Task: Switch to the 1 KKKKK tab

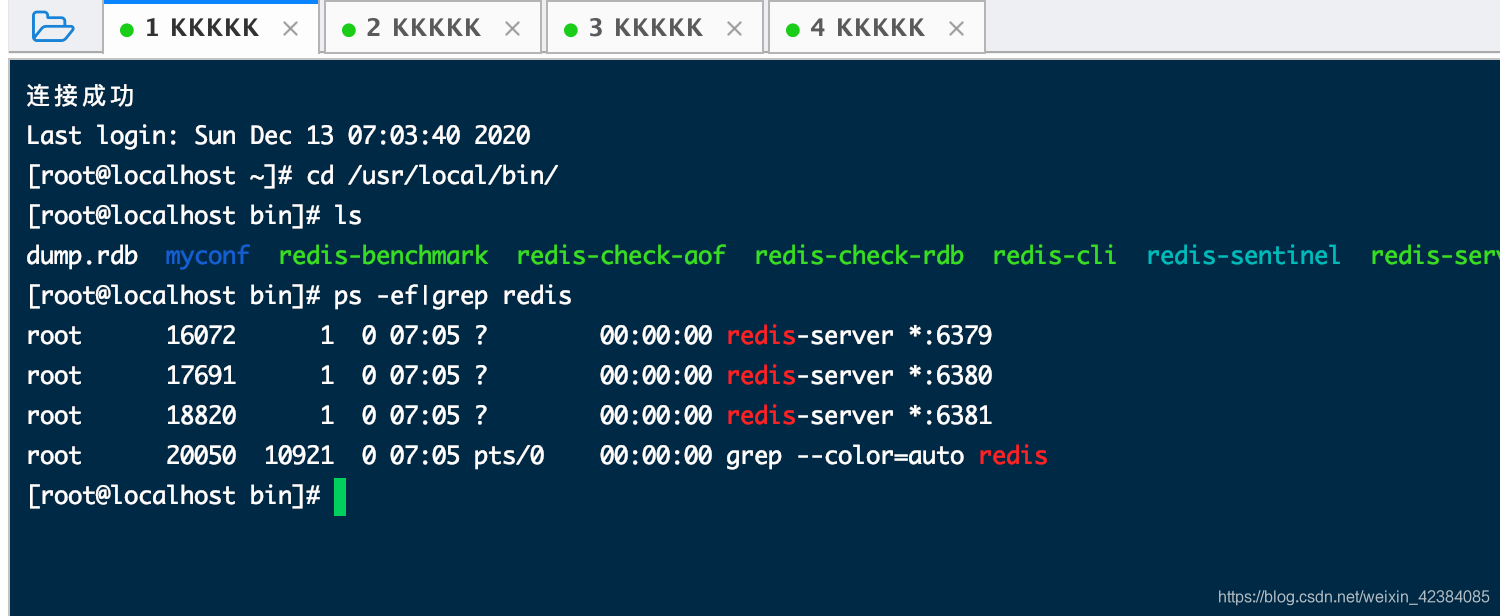Action: pyautogui.click(x=211, y=28)
